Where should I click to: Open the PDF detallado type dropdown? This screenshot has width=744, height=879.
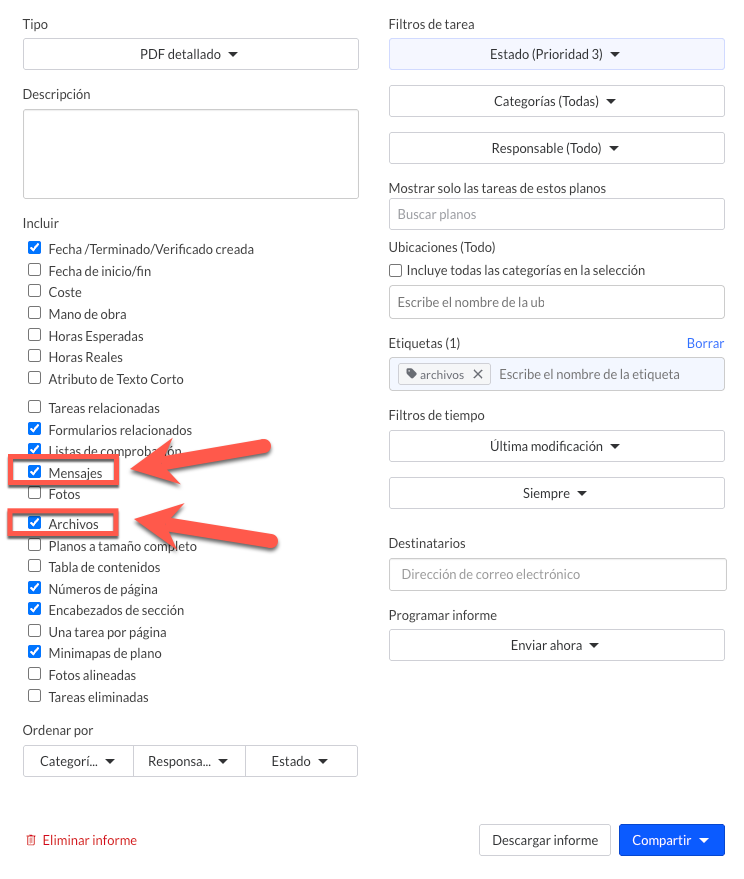click(191, 54)
